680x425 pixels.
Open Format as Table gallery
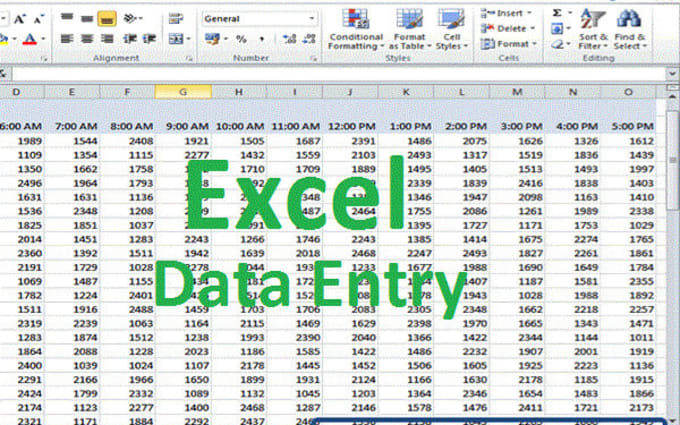[409, 29]
